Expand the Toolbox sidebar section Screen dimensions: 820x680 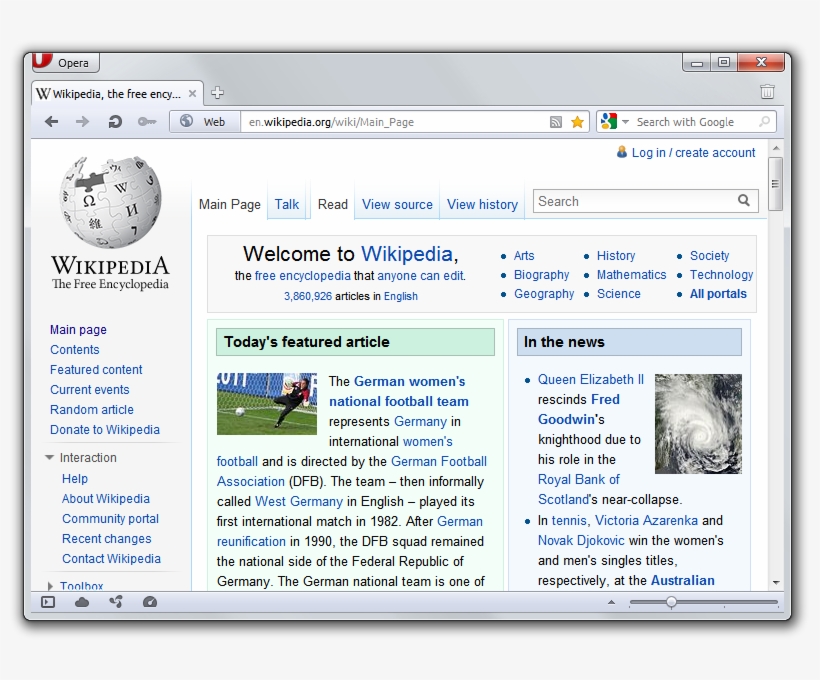coord(75,586)
